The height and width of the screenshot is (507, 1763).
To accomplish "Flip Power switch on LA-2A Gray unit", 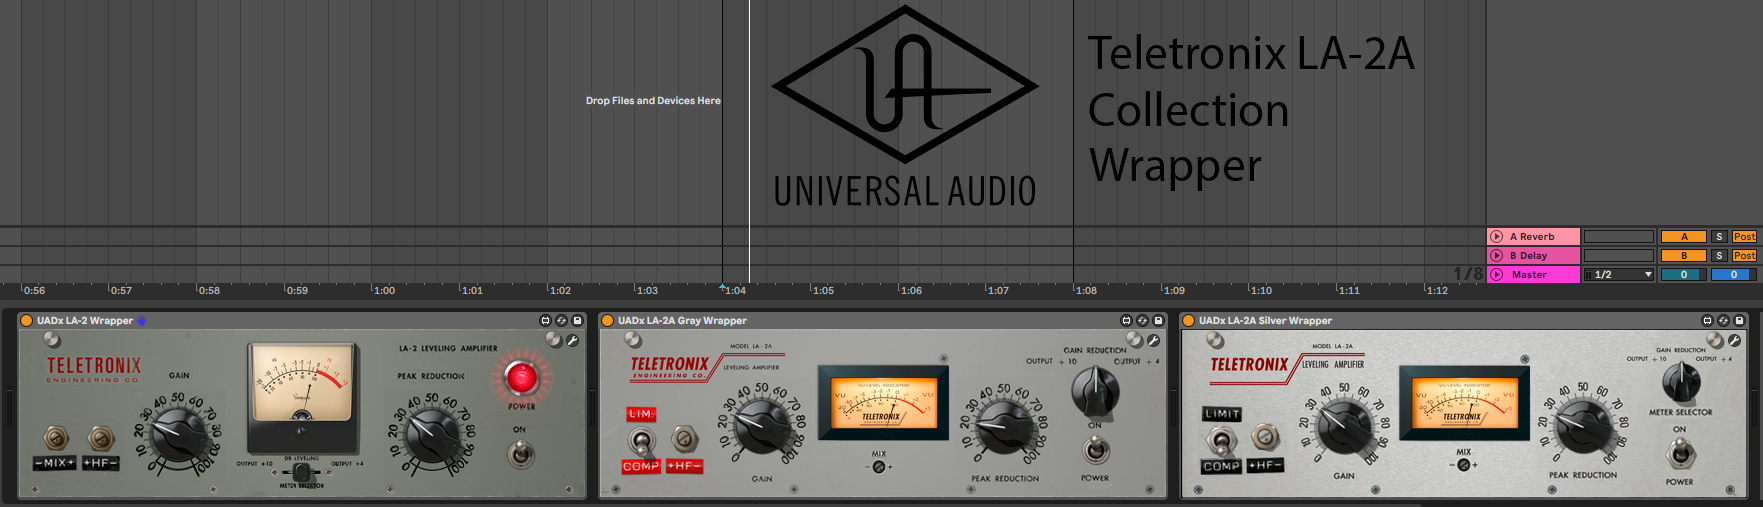I will (1096, 451).
